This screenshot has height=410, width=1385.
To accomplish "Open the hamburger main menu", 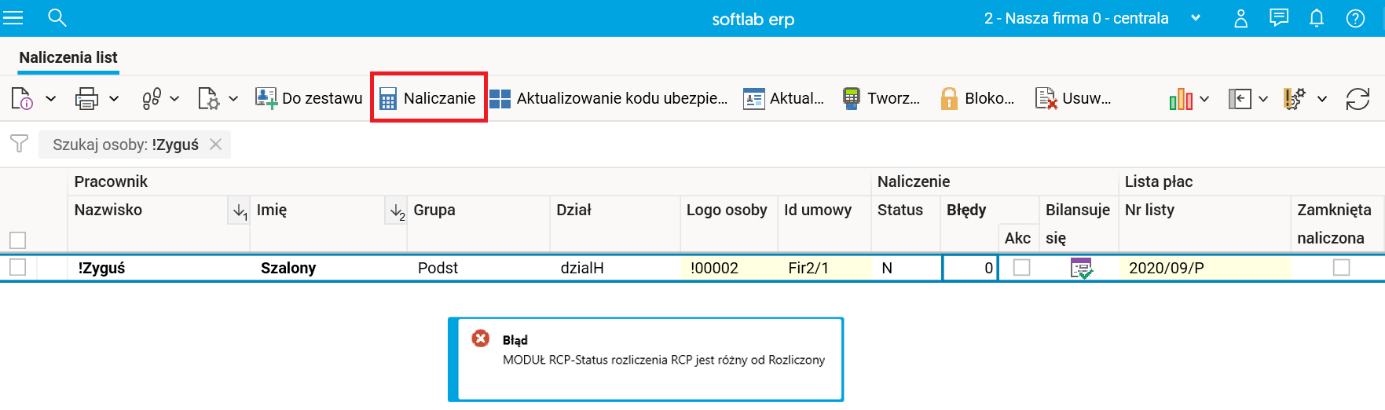I will pyautogui.click(x=14, y=17).
